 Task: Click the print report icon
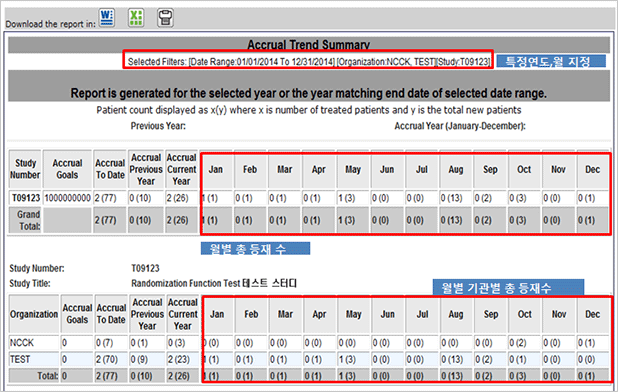[x=165, y=18]
